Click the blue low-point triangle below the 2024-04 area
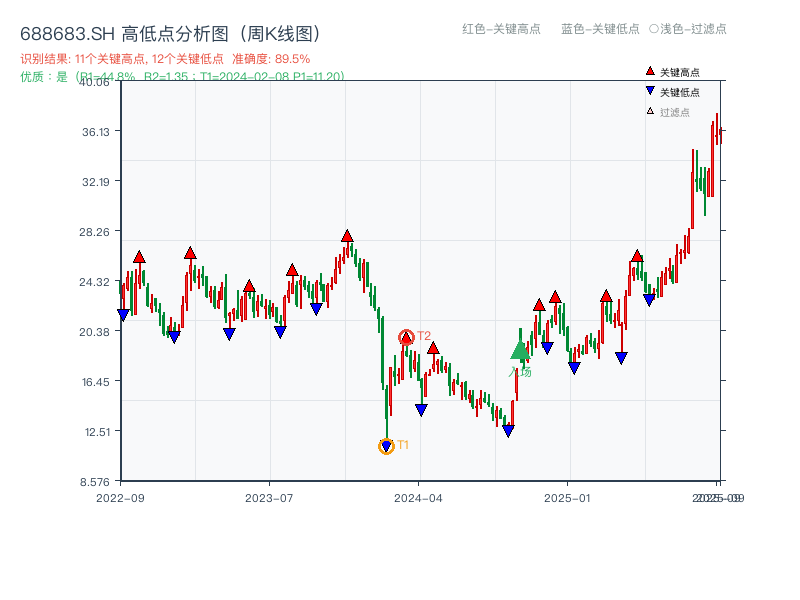 [420, 407]
